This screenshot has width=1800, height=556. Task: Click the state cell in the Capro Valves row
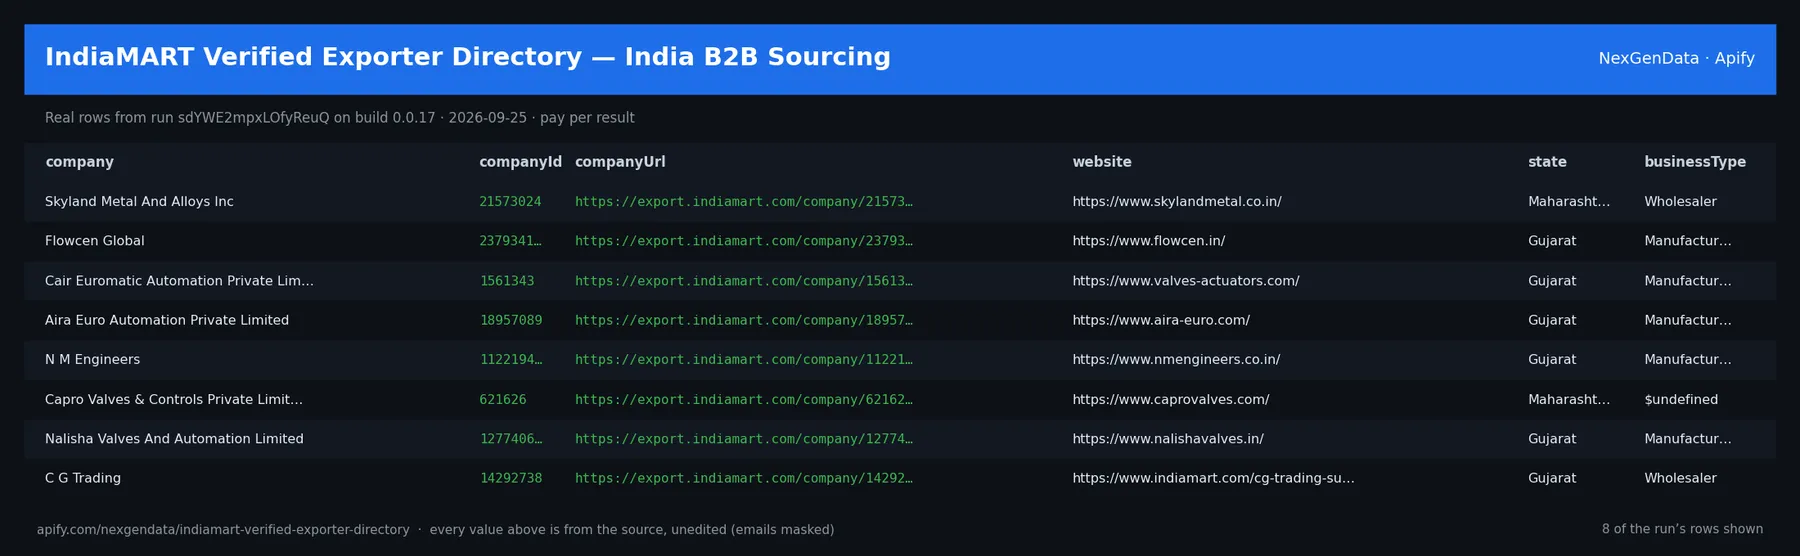click(x=1569, y=400)
